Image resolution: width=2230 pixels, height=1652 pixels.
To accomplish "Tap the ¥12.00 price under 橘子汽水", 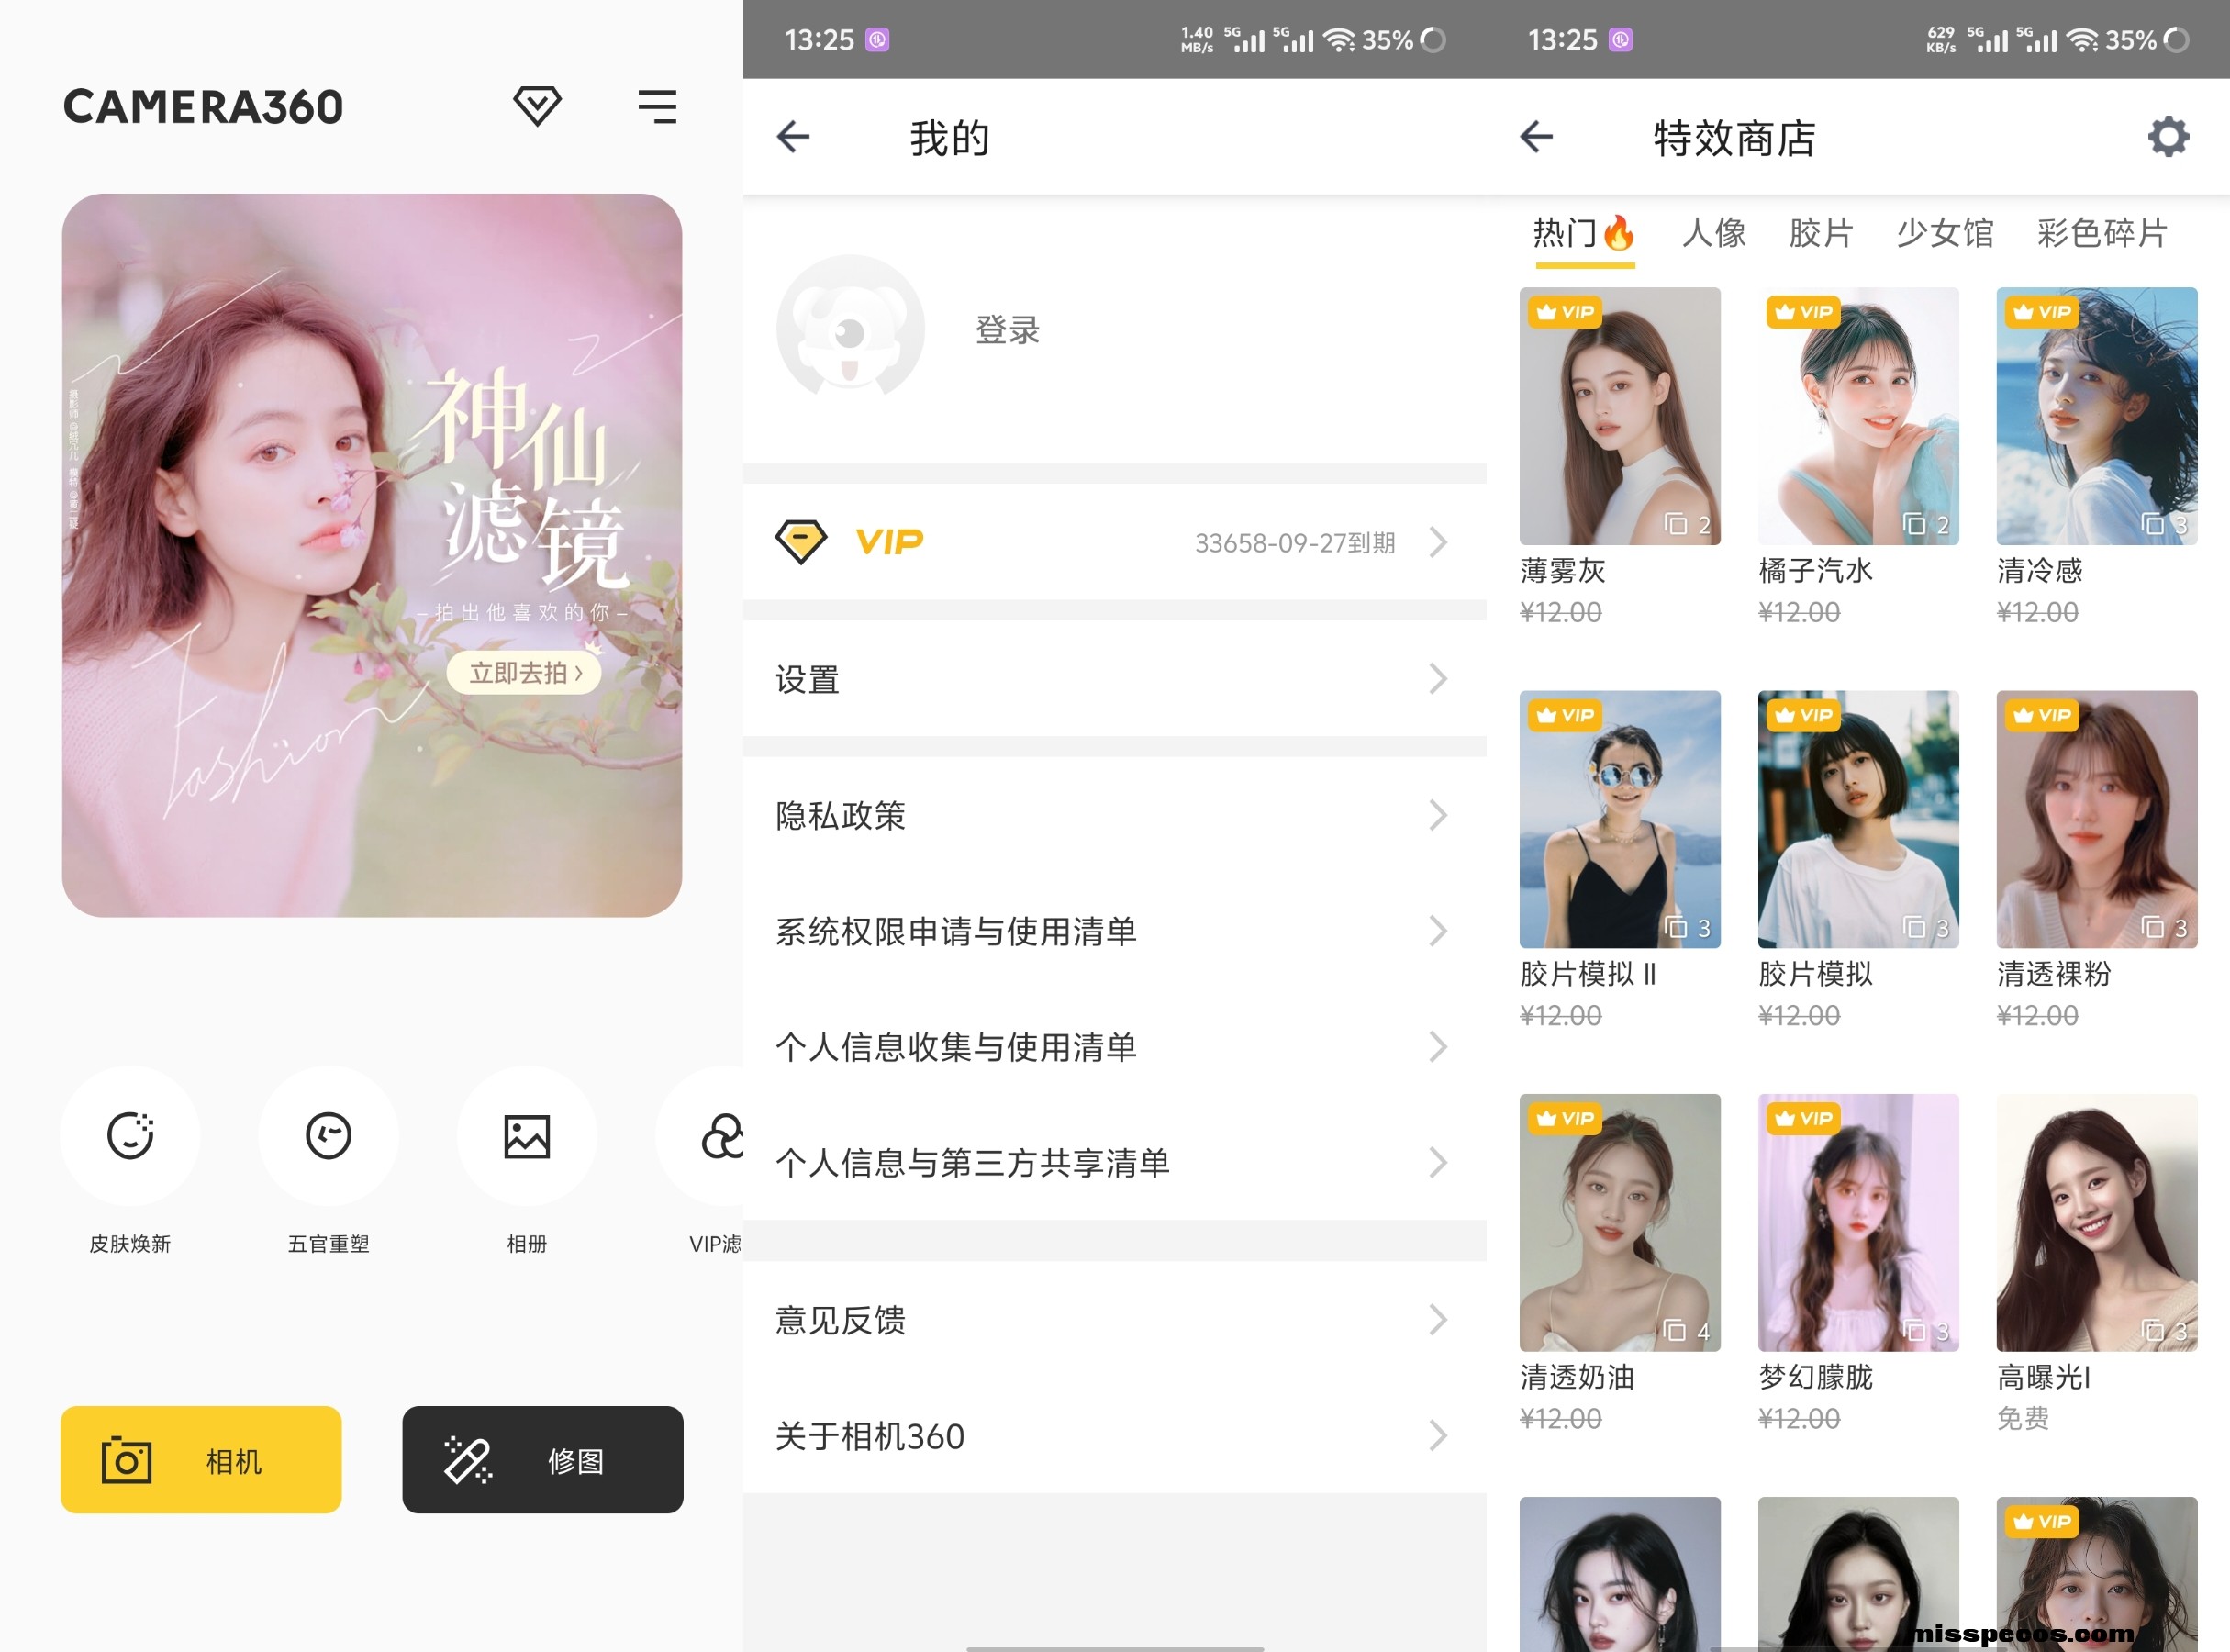I will point(1799,612).
